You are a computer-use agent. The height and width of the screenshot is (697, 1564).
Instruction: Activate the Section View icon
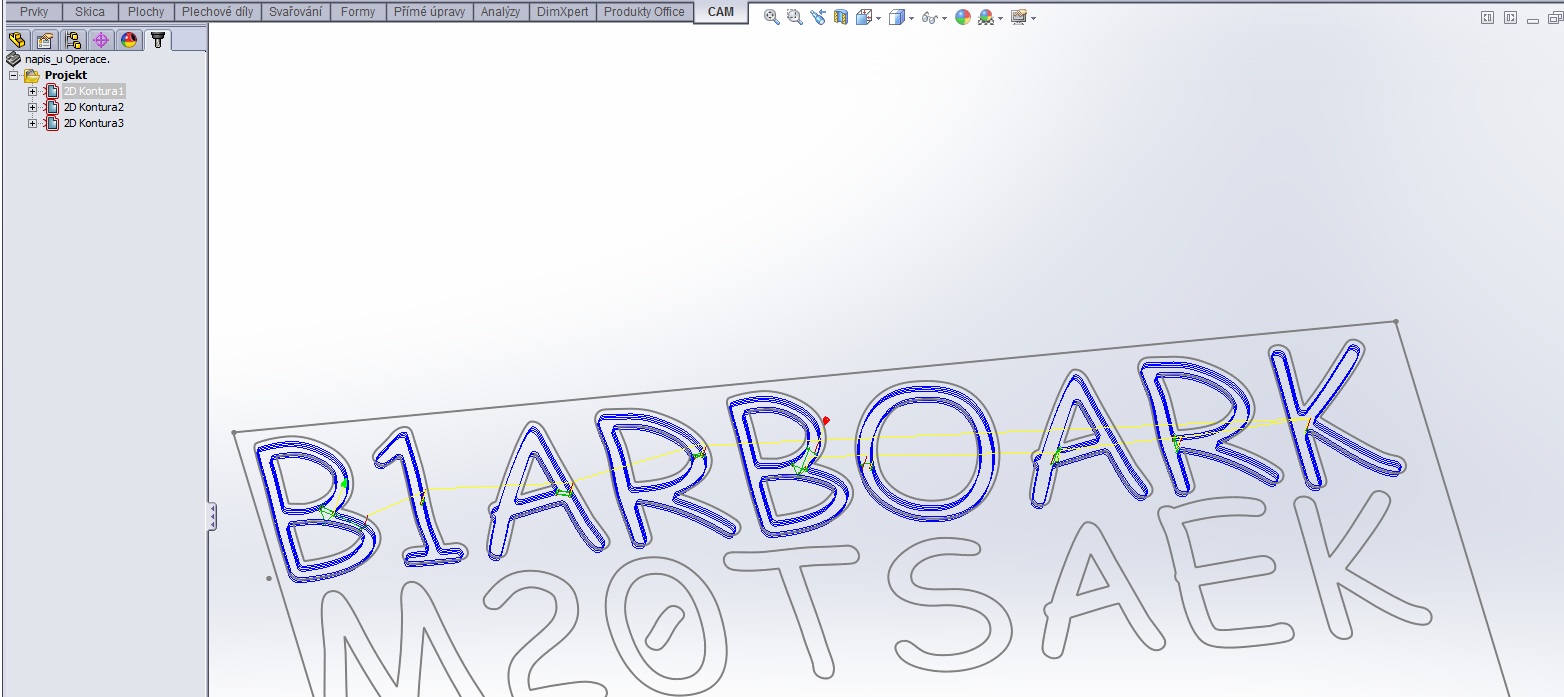(840, 17)
